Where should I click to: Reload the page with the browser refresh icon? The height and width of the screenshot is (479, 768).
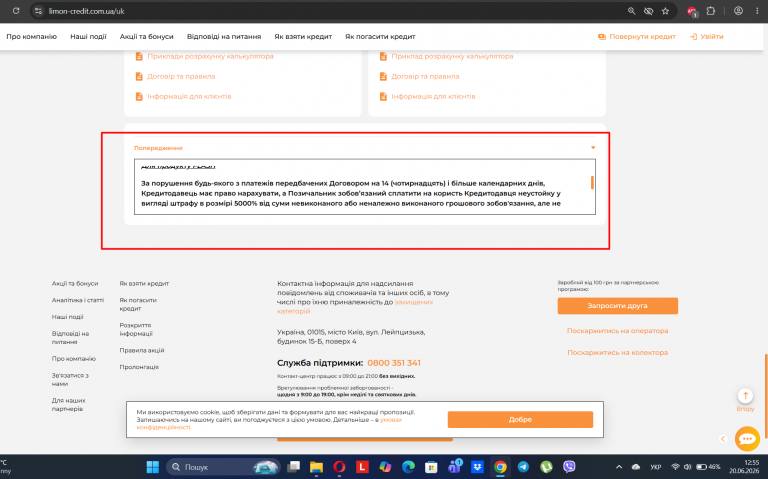(x=16, y=11)
